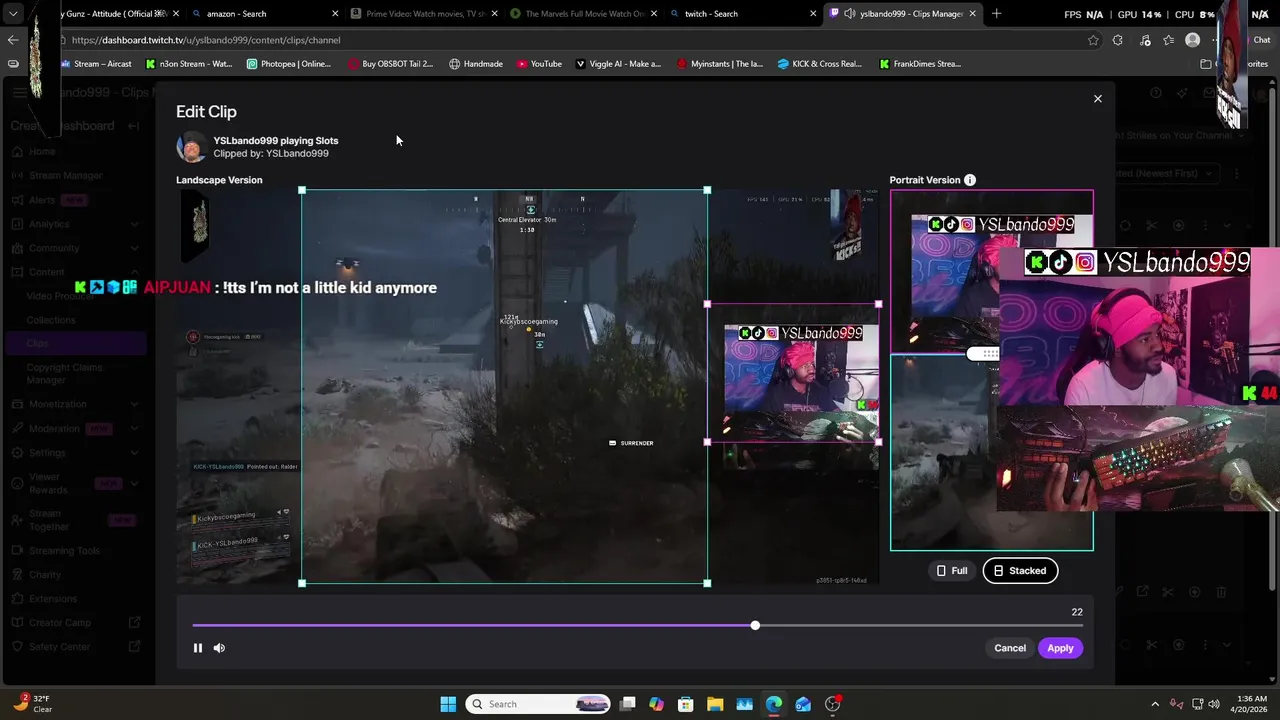The height and width of the screenshot is (720, 1280).
Task: Click the YSLbando999 playing Slots title
Action: pos(276,141)
